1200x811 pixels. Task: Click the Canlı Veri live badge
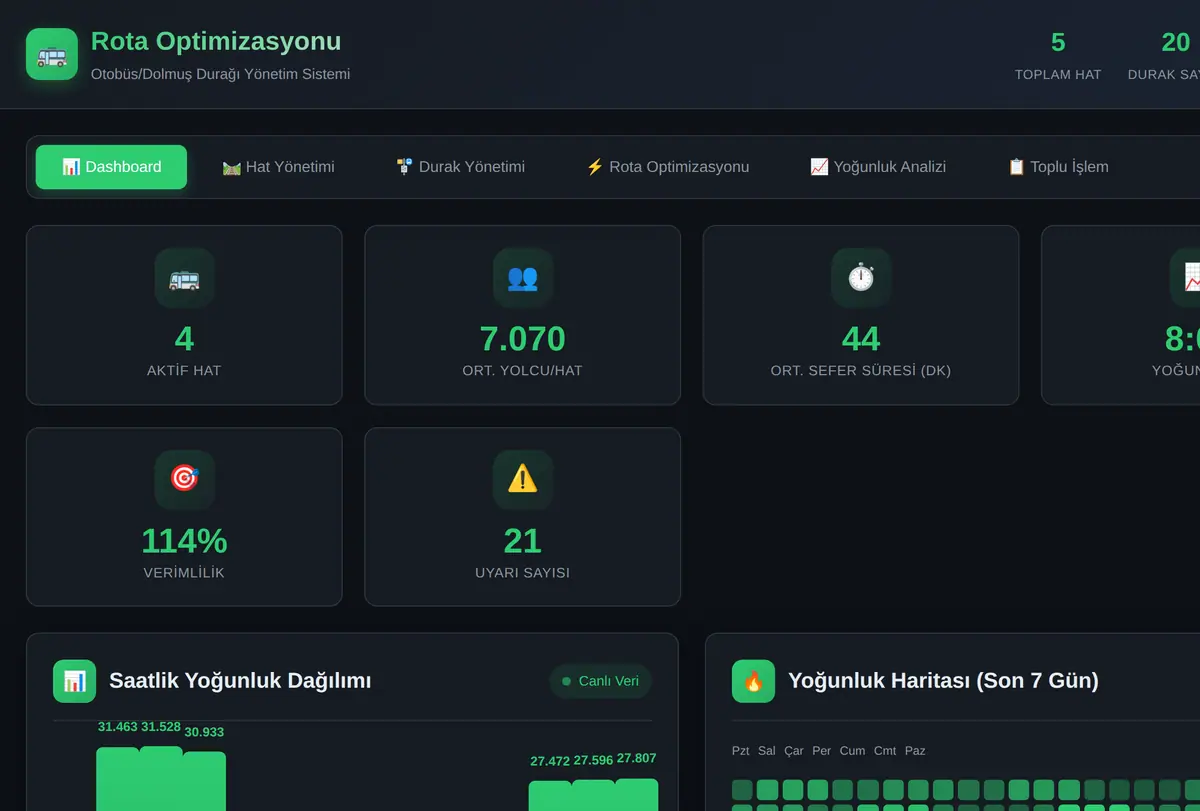(600, 681)
